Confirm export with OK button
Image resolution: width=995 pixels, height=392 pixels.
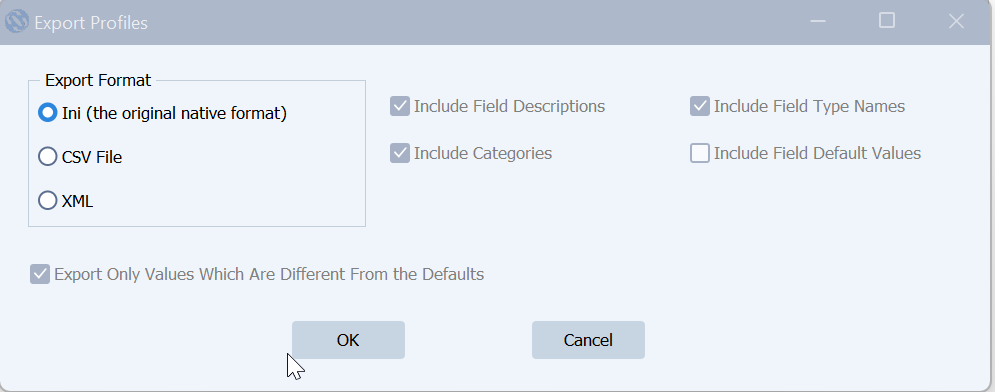click(348, 340)
